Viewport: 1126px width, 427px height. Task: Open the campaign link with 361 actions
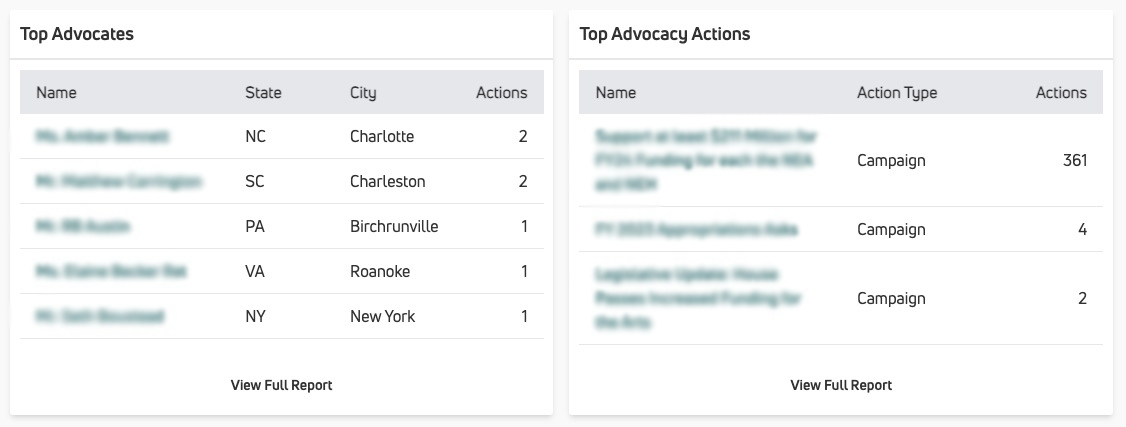click(707, 160)
